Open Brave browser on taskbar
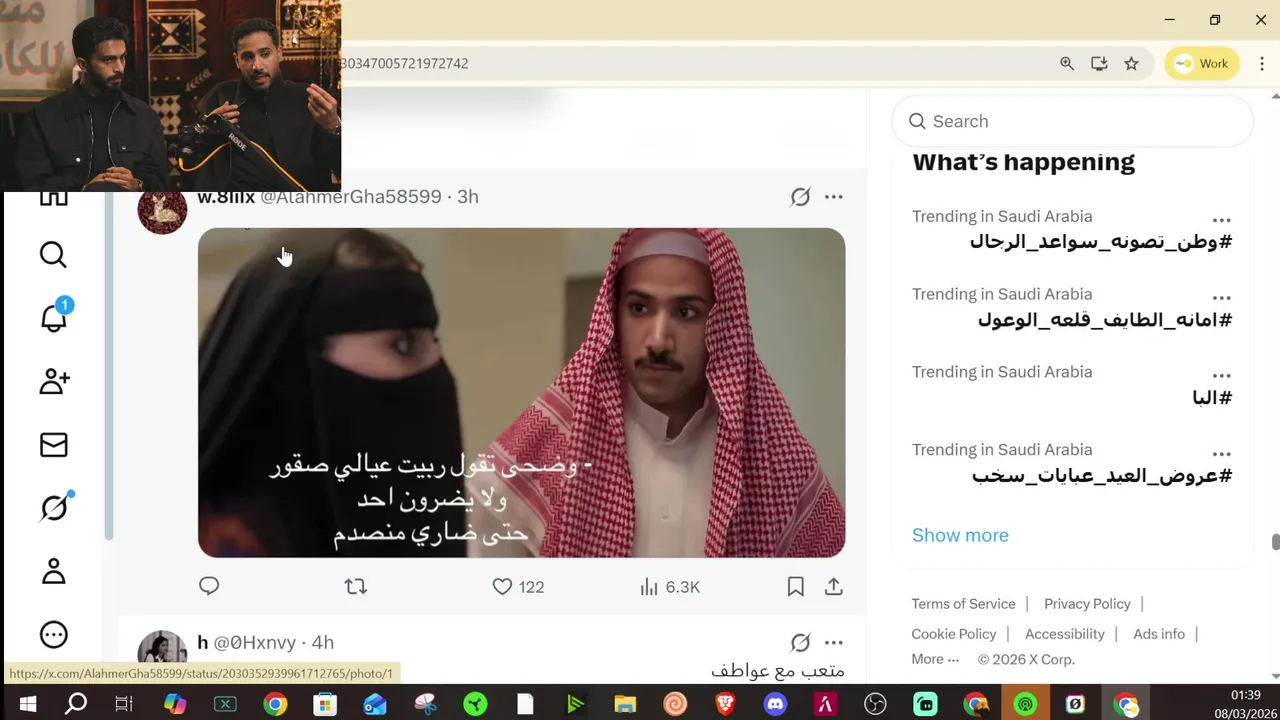The height and width of the screenshot is (720, 1280). tap(725, 705)
